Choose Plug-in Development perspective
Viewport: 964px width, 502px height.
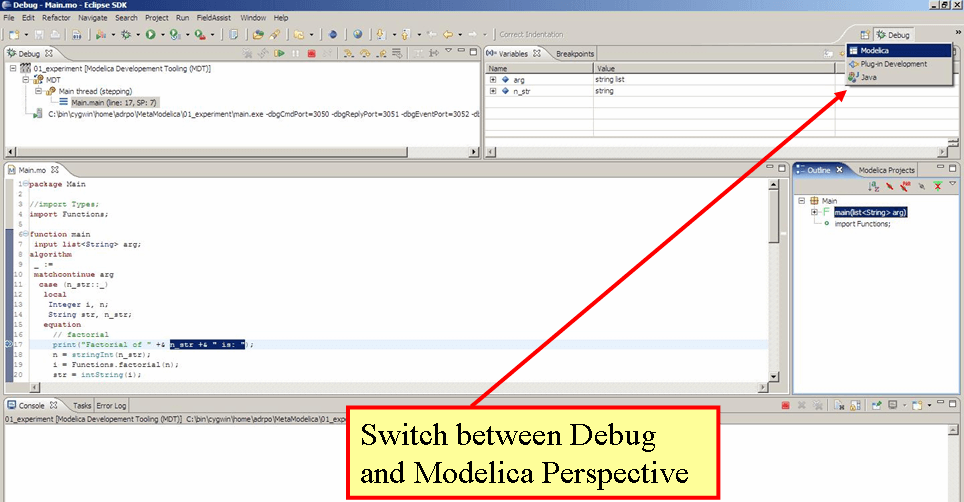pos(893,64)
